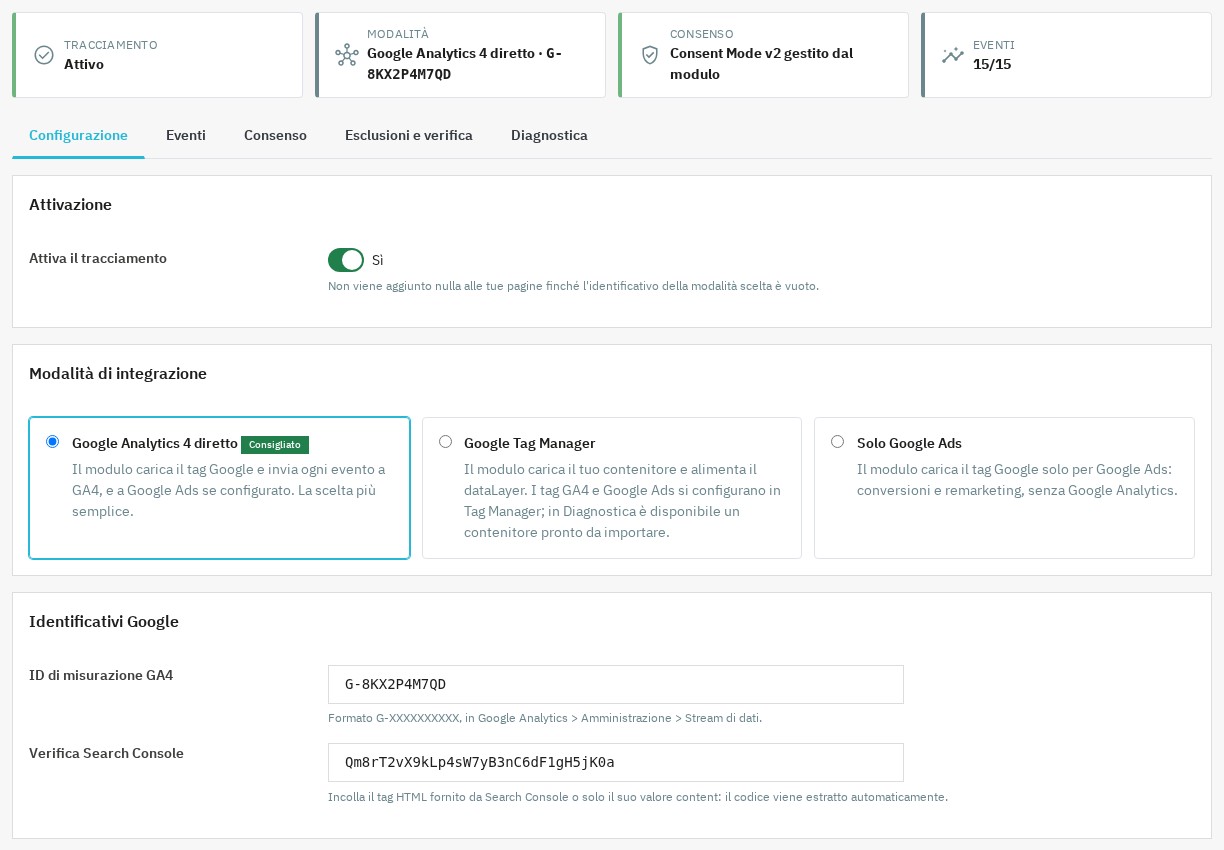Image resolution: width=1224 pixels, height=850 pixels.
Task: Click the Eventi 15/15 status card
Action: pyautogui.click(x=1066, y=55)
